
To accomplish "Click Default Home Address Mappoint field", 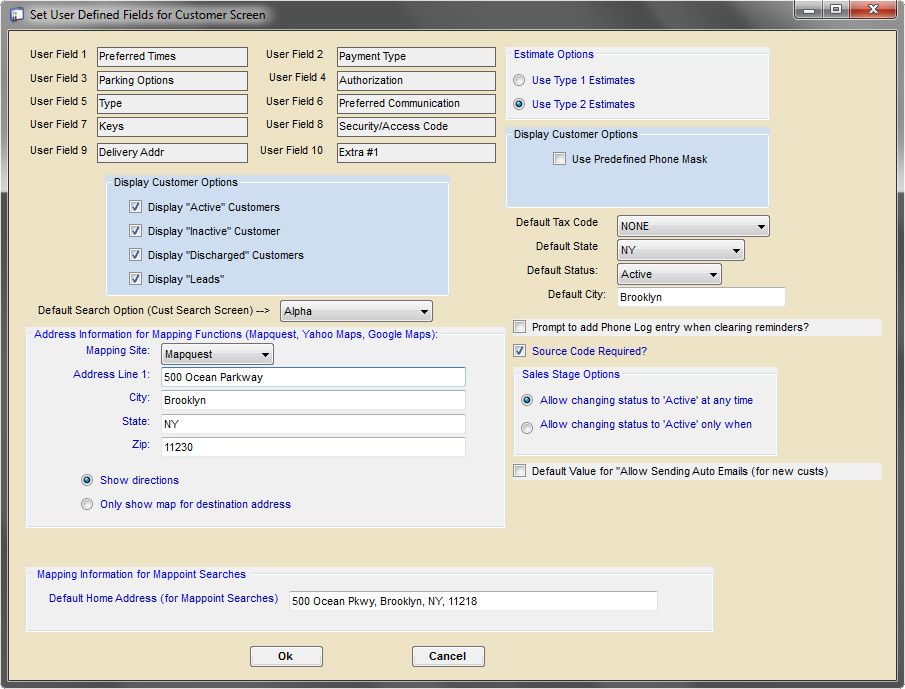I will [473, 601].
